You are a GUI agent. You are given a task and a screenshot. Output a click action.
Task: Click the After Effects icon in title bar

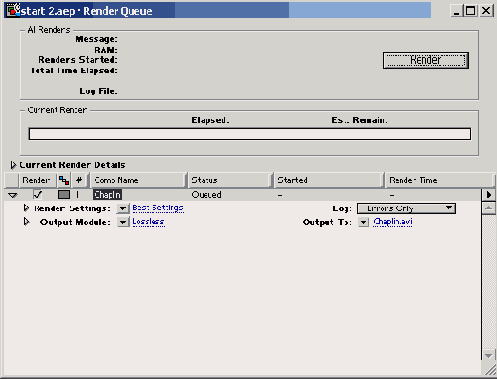pos(13,10)
